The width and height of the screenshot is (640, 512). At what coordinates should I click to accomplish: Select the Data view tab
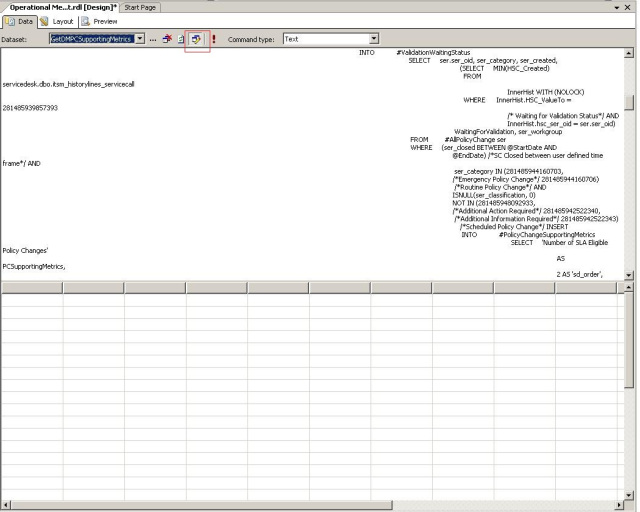click(x=20, y=22)
